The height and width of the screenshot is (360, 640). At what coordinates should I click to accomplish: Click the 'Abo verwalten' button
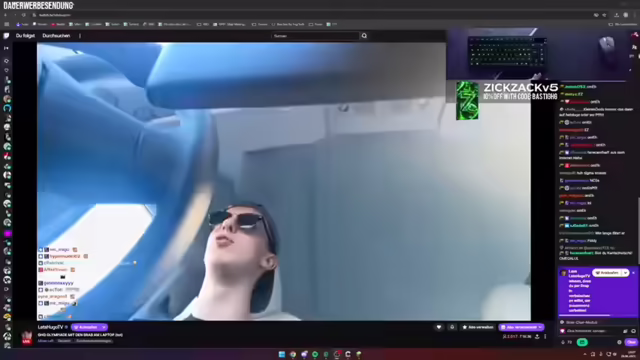tap(478, 327)
